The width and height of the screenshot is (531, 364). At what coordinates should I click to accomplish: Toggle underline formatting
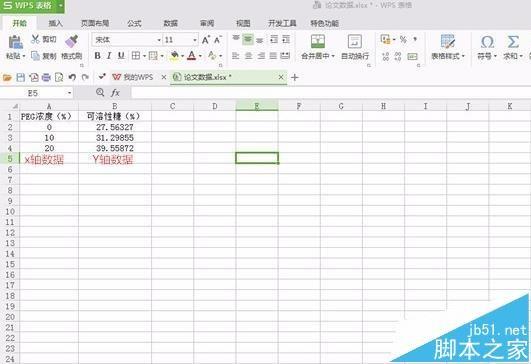click(x=121, y=56)
